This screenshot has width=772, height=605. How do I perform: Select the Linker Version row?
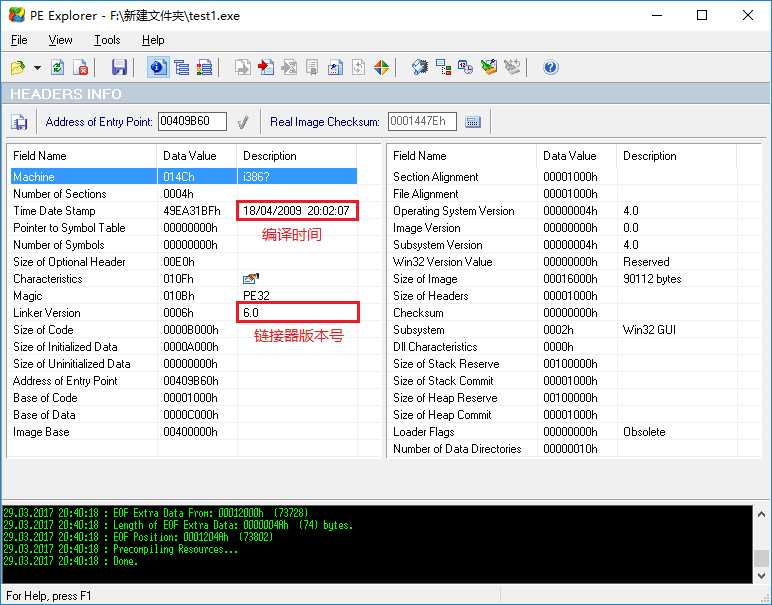pos(184,313)
